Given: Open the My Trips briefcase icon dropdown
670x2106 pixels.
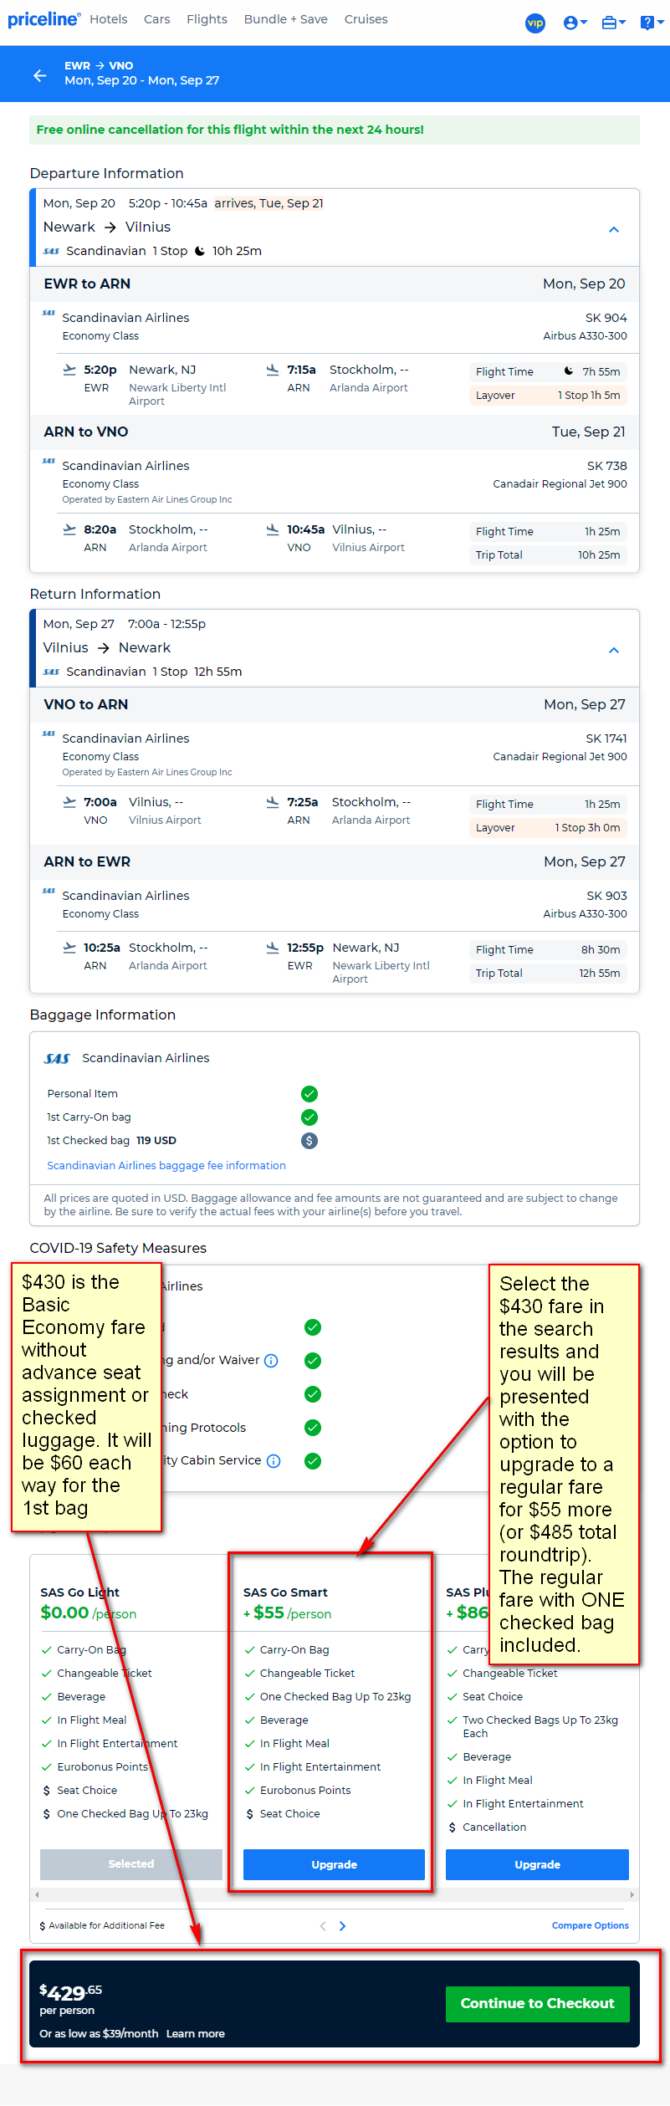Looking at the screenshot, I should click(x=613, y=22).
